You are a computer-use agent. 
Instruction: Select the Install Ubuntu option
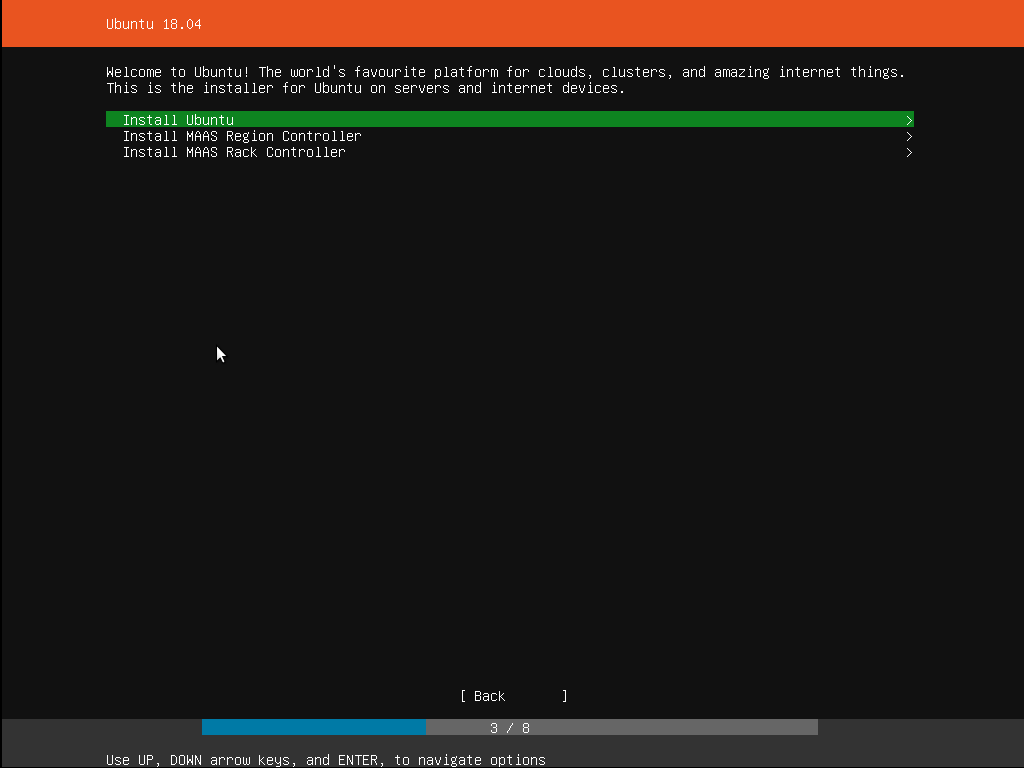[x=177, y=119]
